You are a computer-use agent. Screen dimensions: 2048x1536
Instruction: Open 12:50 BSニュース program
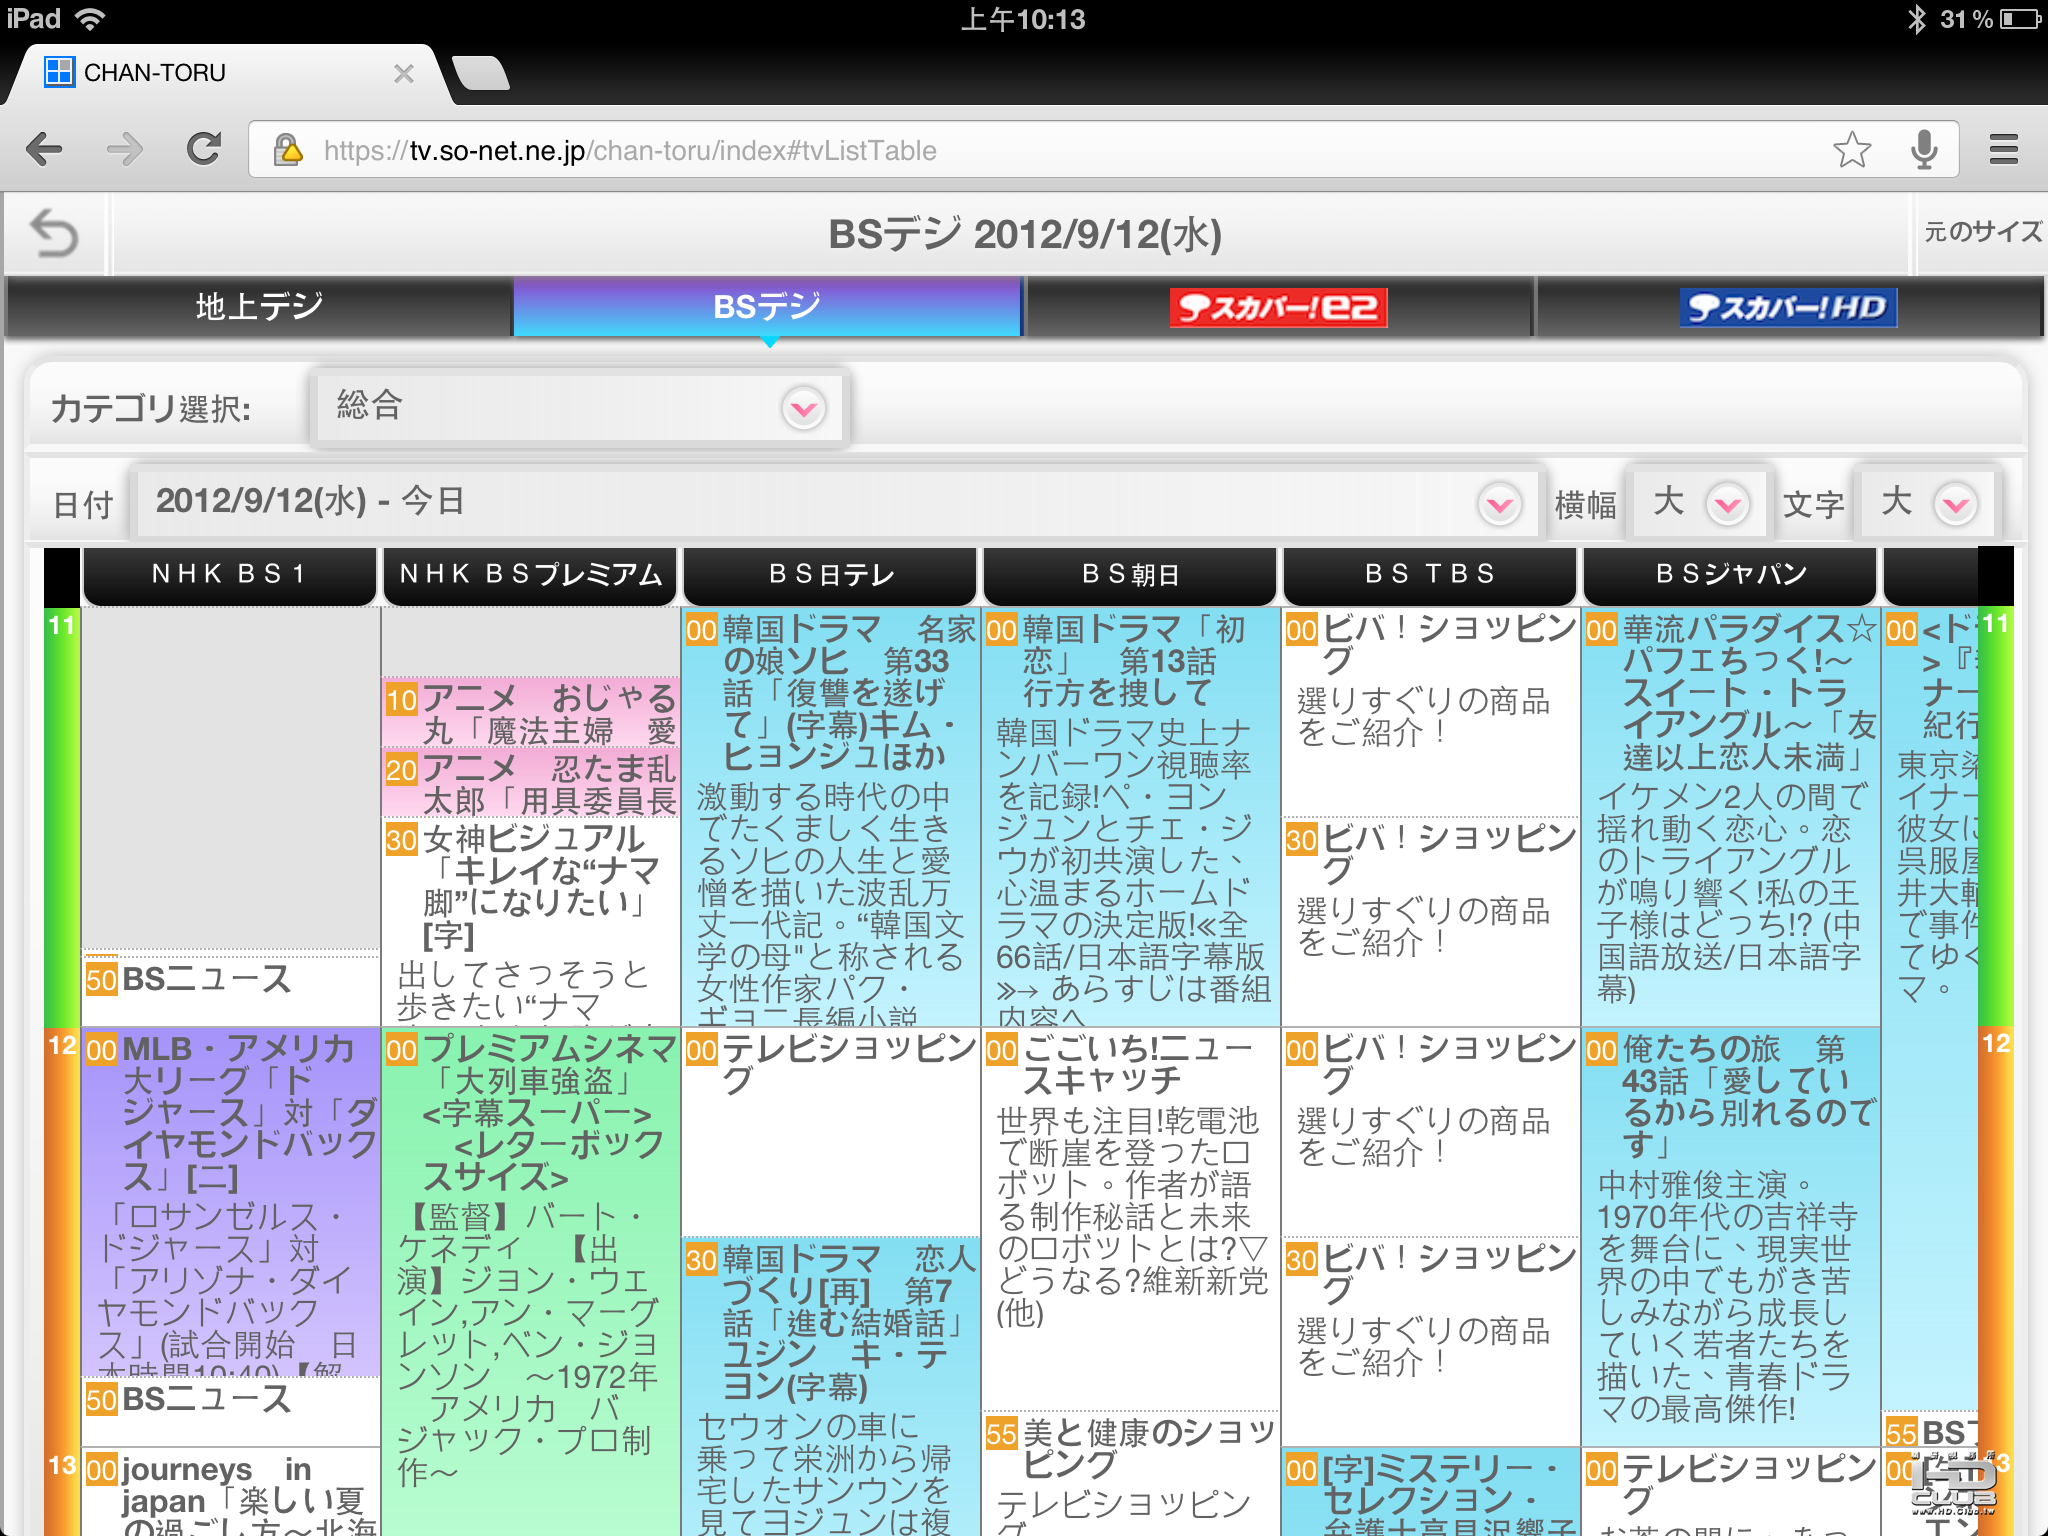[x=231, y=1410]
